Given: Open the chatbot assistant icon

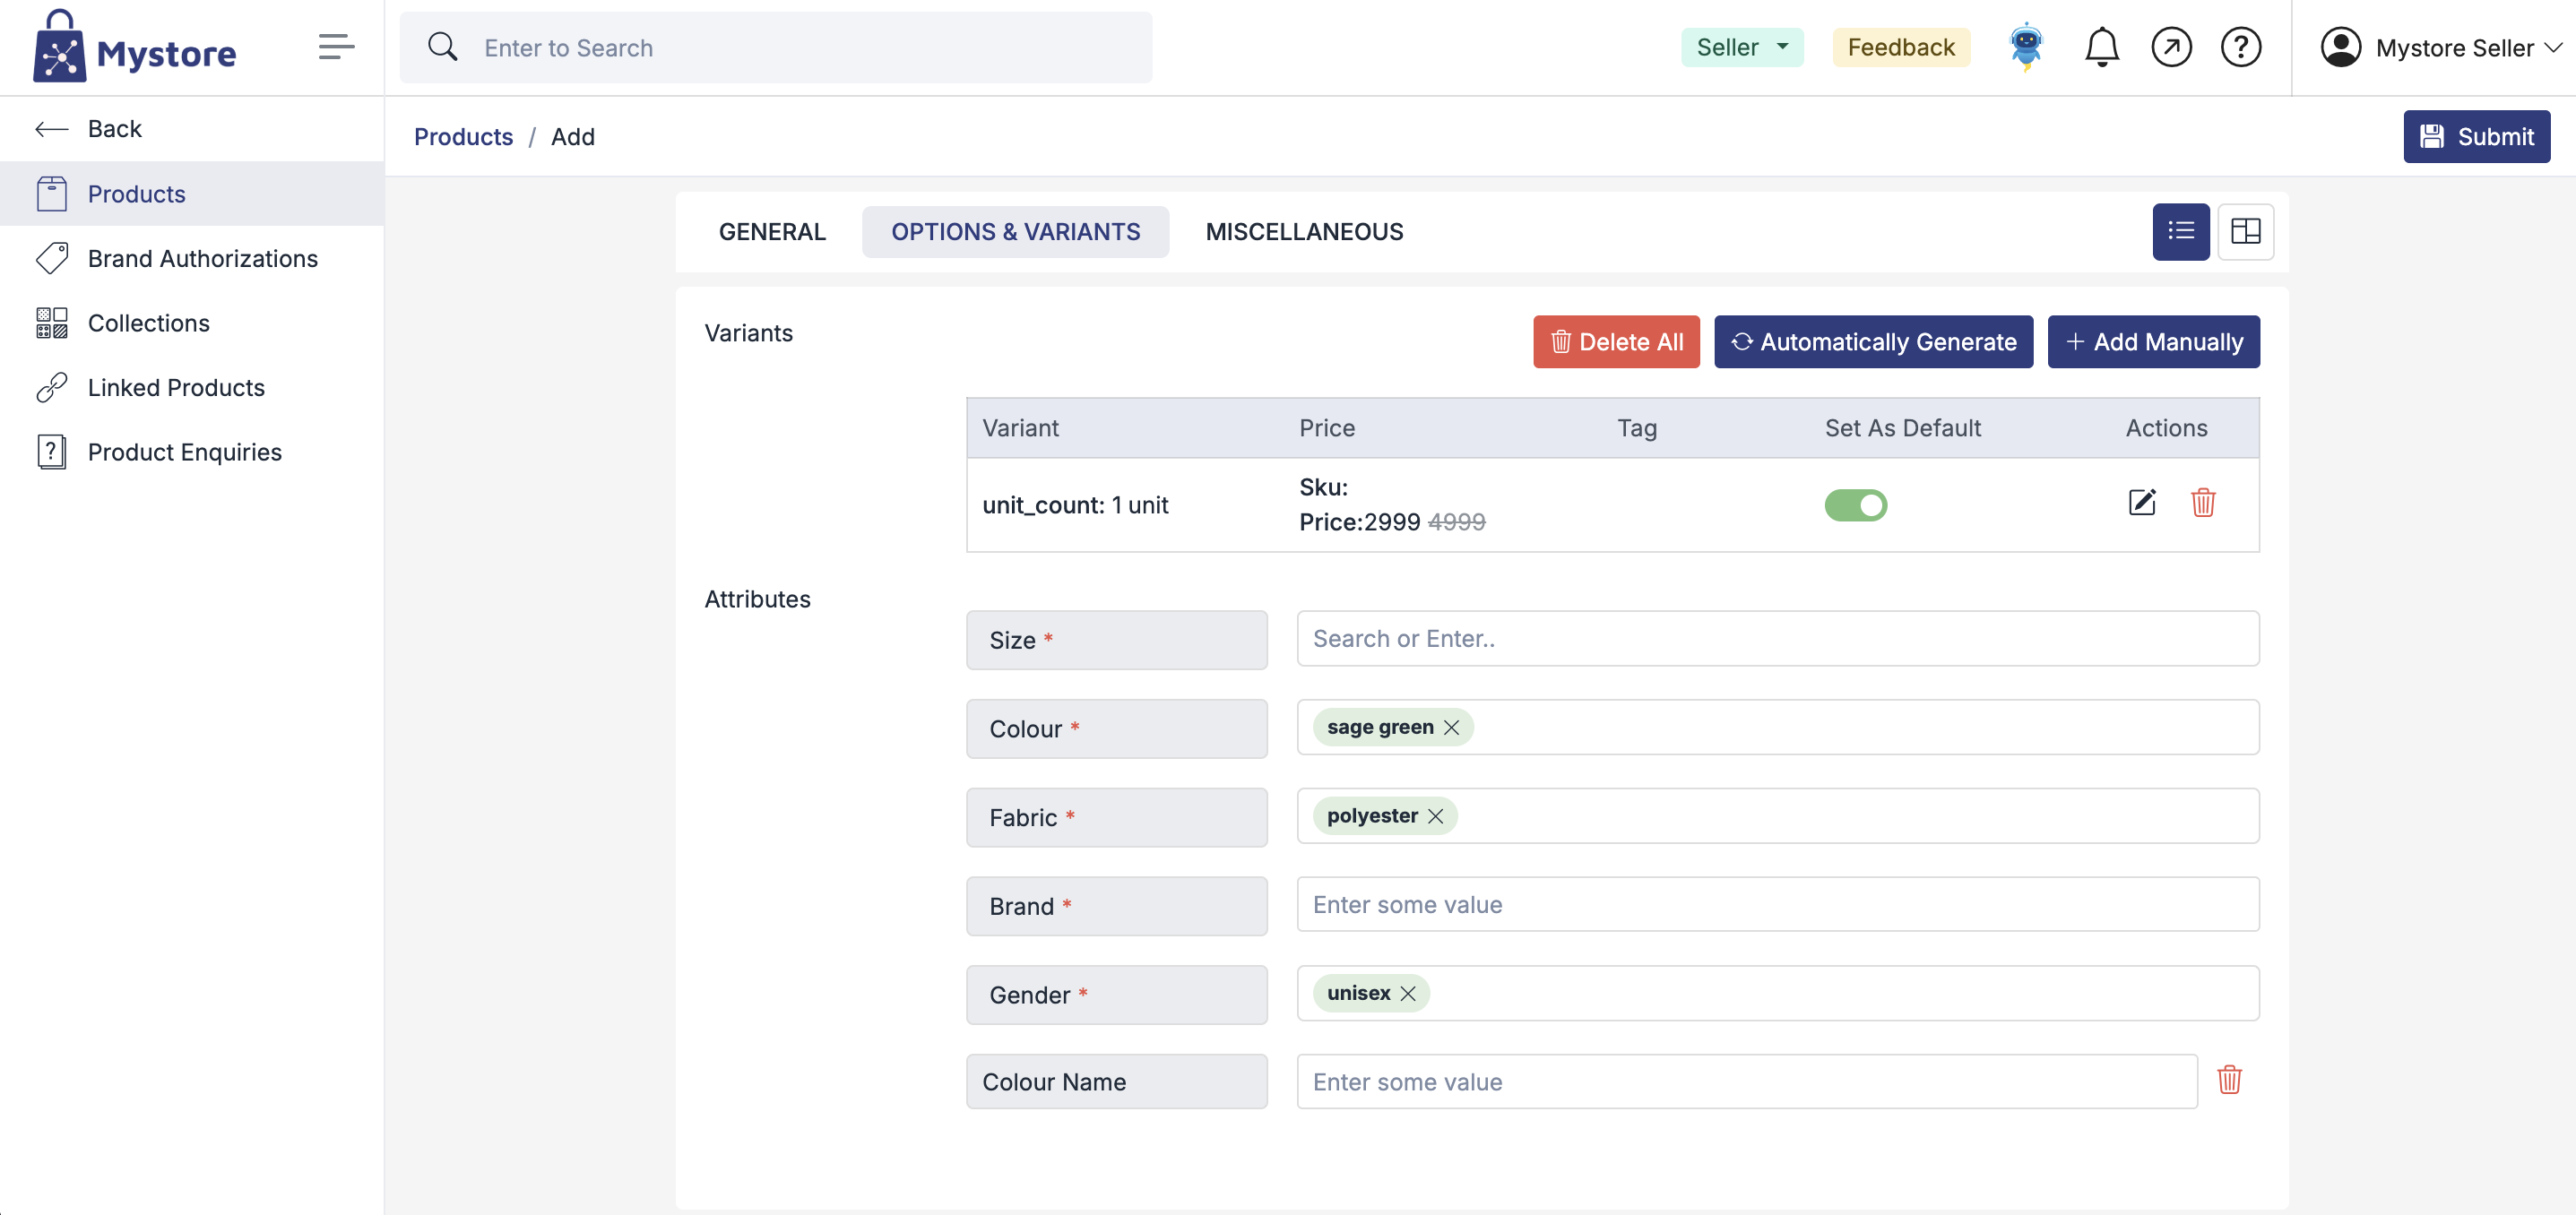Looking at the screenshot, I should tap(2026, 47).
